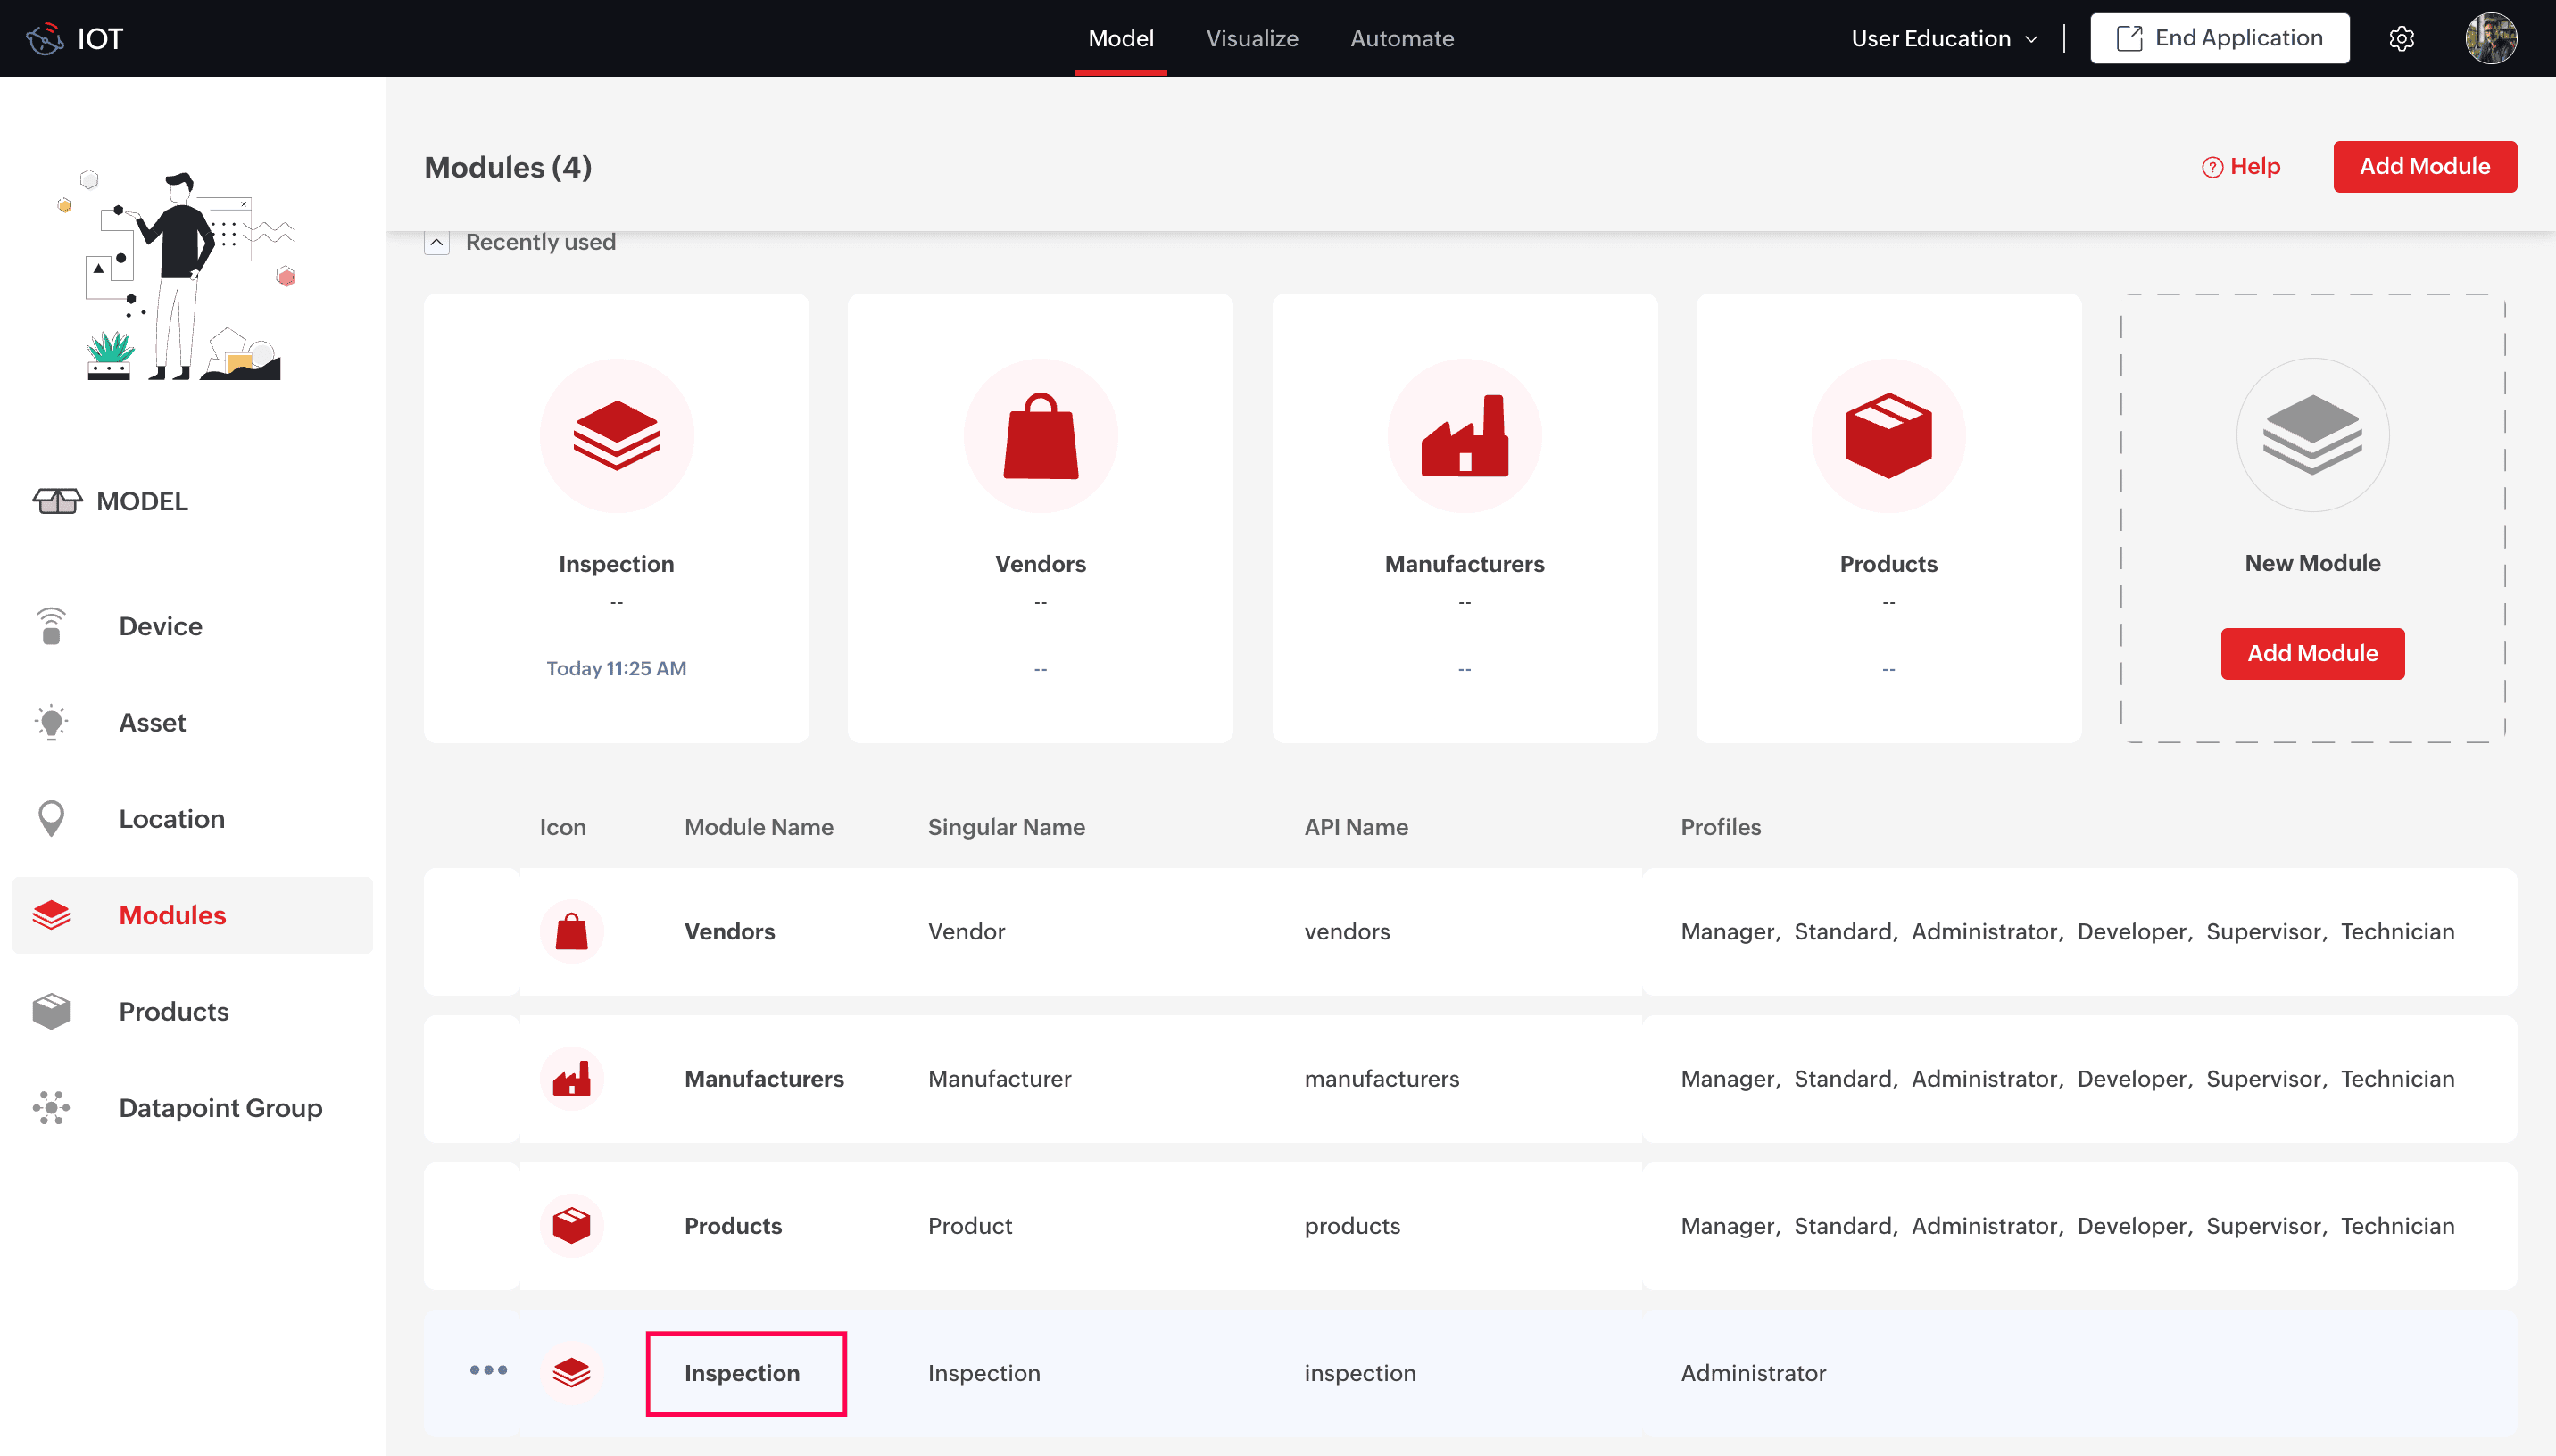Viewport: 2556px width, 1456px height.
Task: Open the User Education dropdown
Action: (1943, 38)
